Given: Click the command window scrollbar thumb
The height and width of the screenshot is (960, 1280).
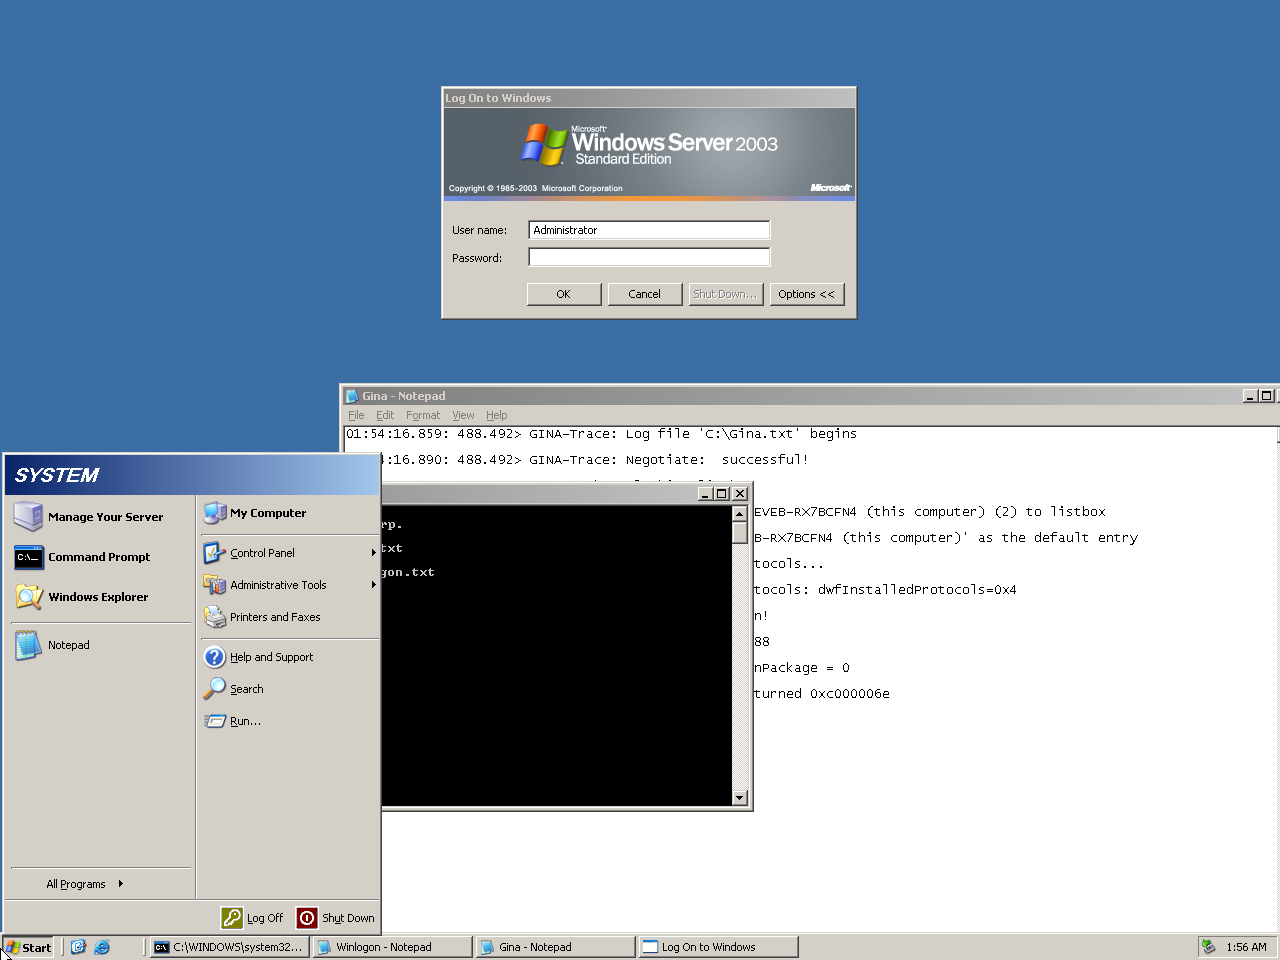Looking at the screenshot, I should tap(740, 532).
